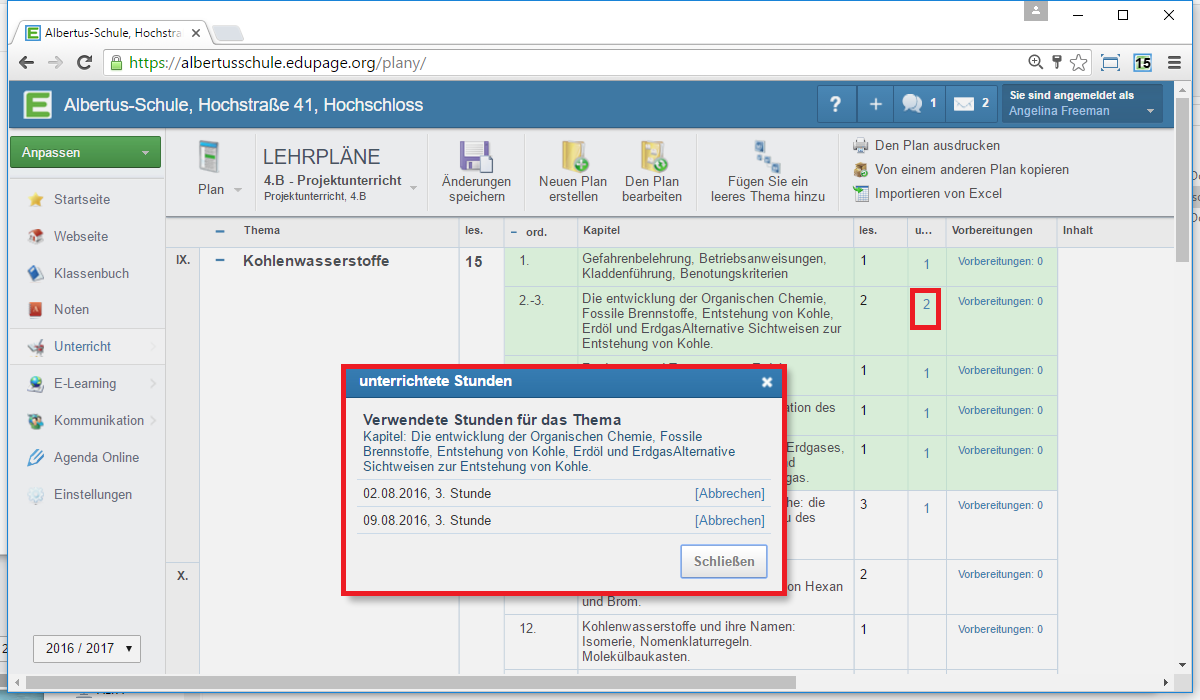This screenshot has width=1200, height=700.
Task: Click the browser profile icon in the title bar
Action: pyautogui.click(x=1037, y=11)
